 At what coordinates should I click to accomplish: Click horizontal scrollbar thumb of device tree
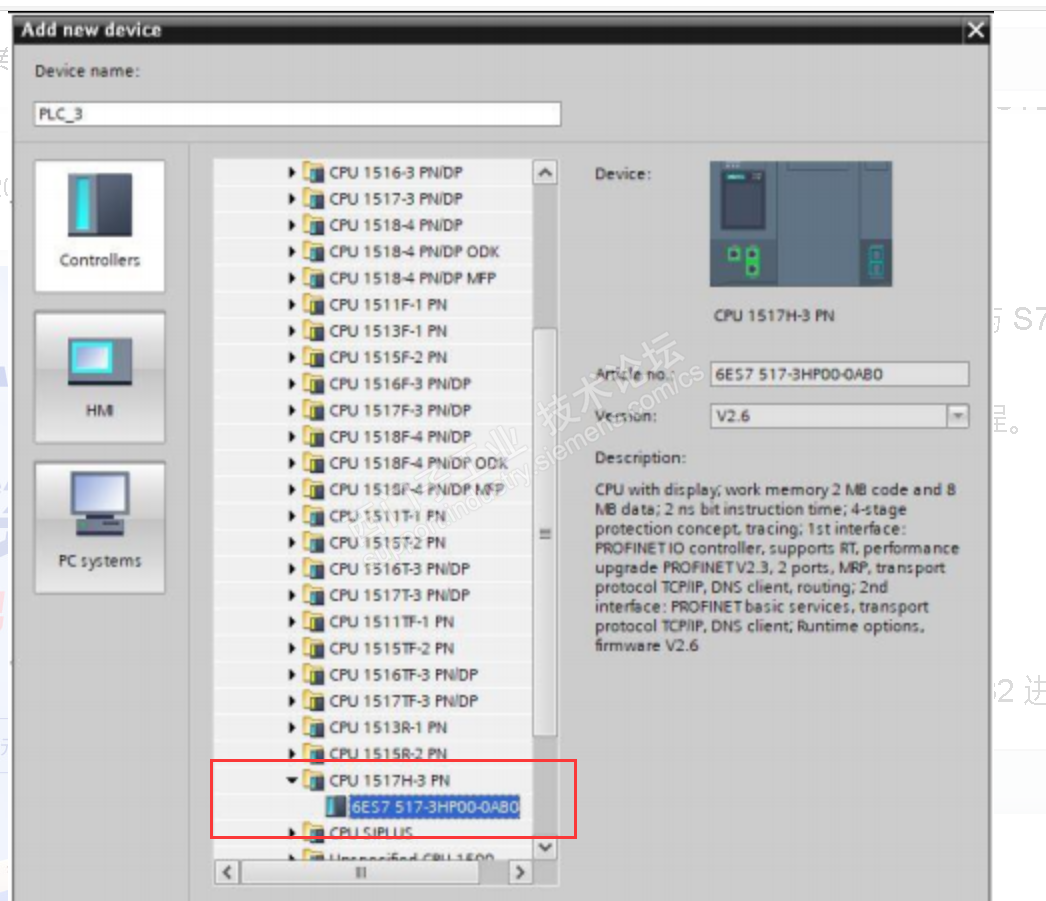[x=360, y=872]
